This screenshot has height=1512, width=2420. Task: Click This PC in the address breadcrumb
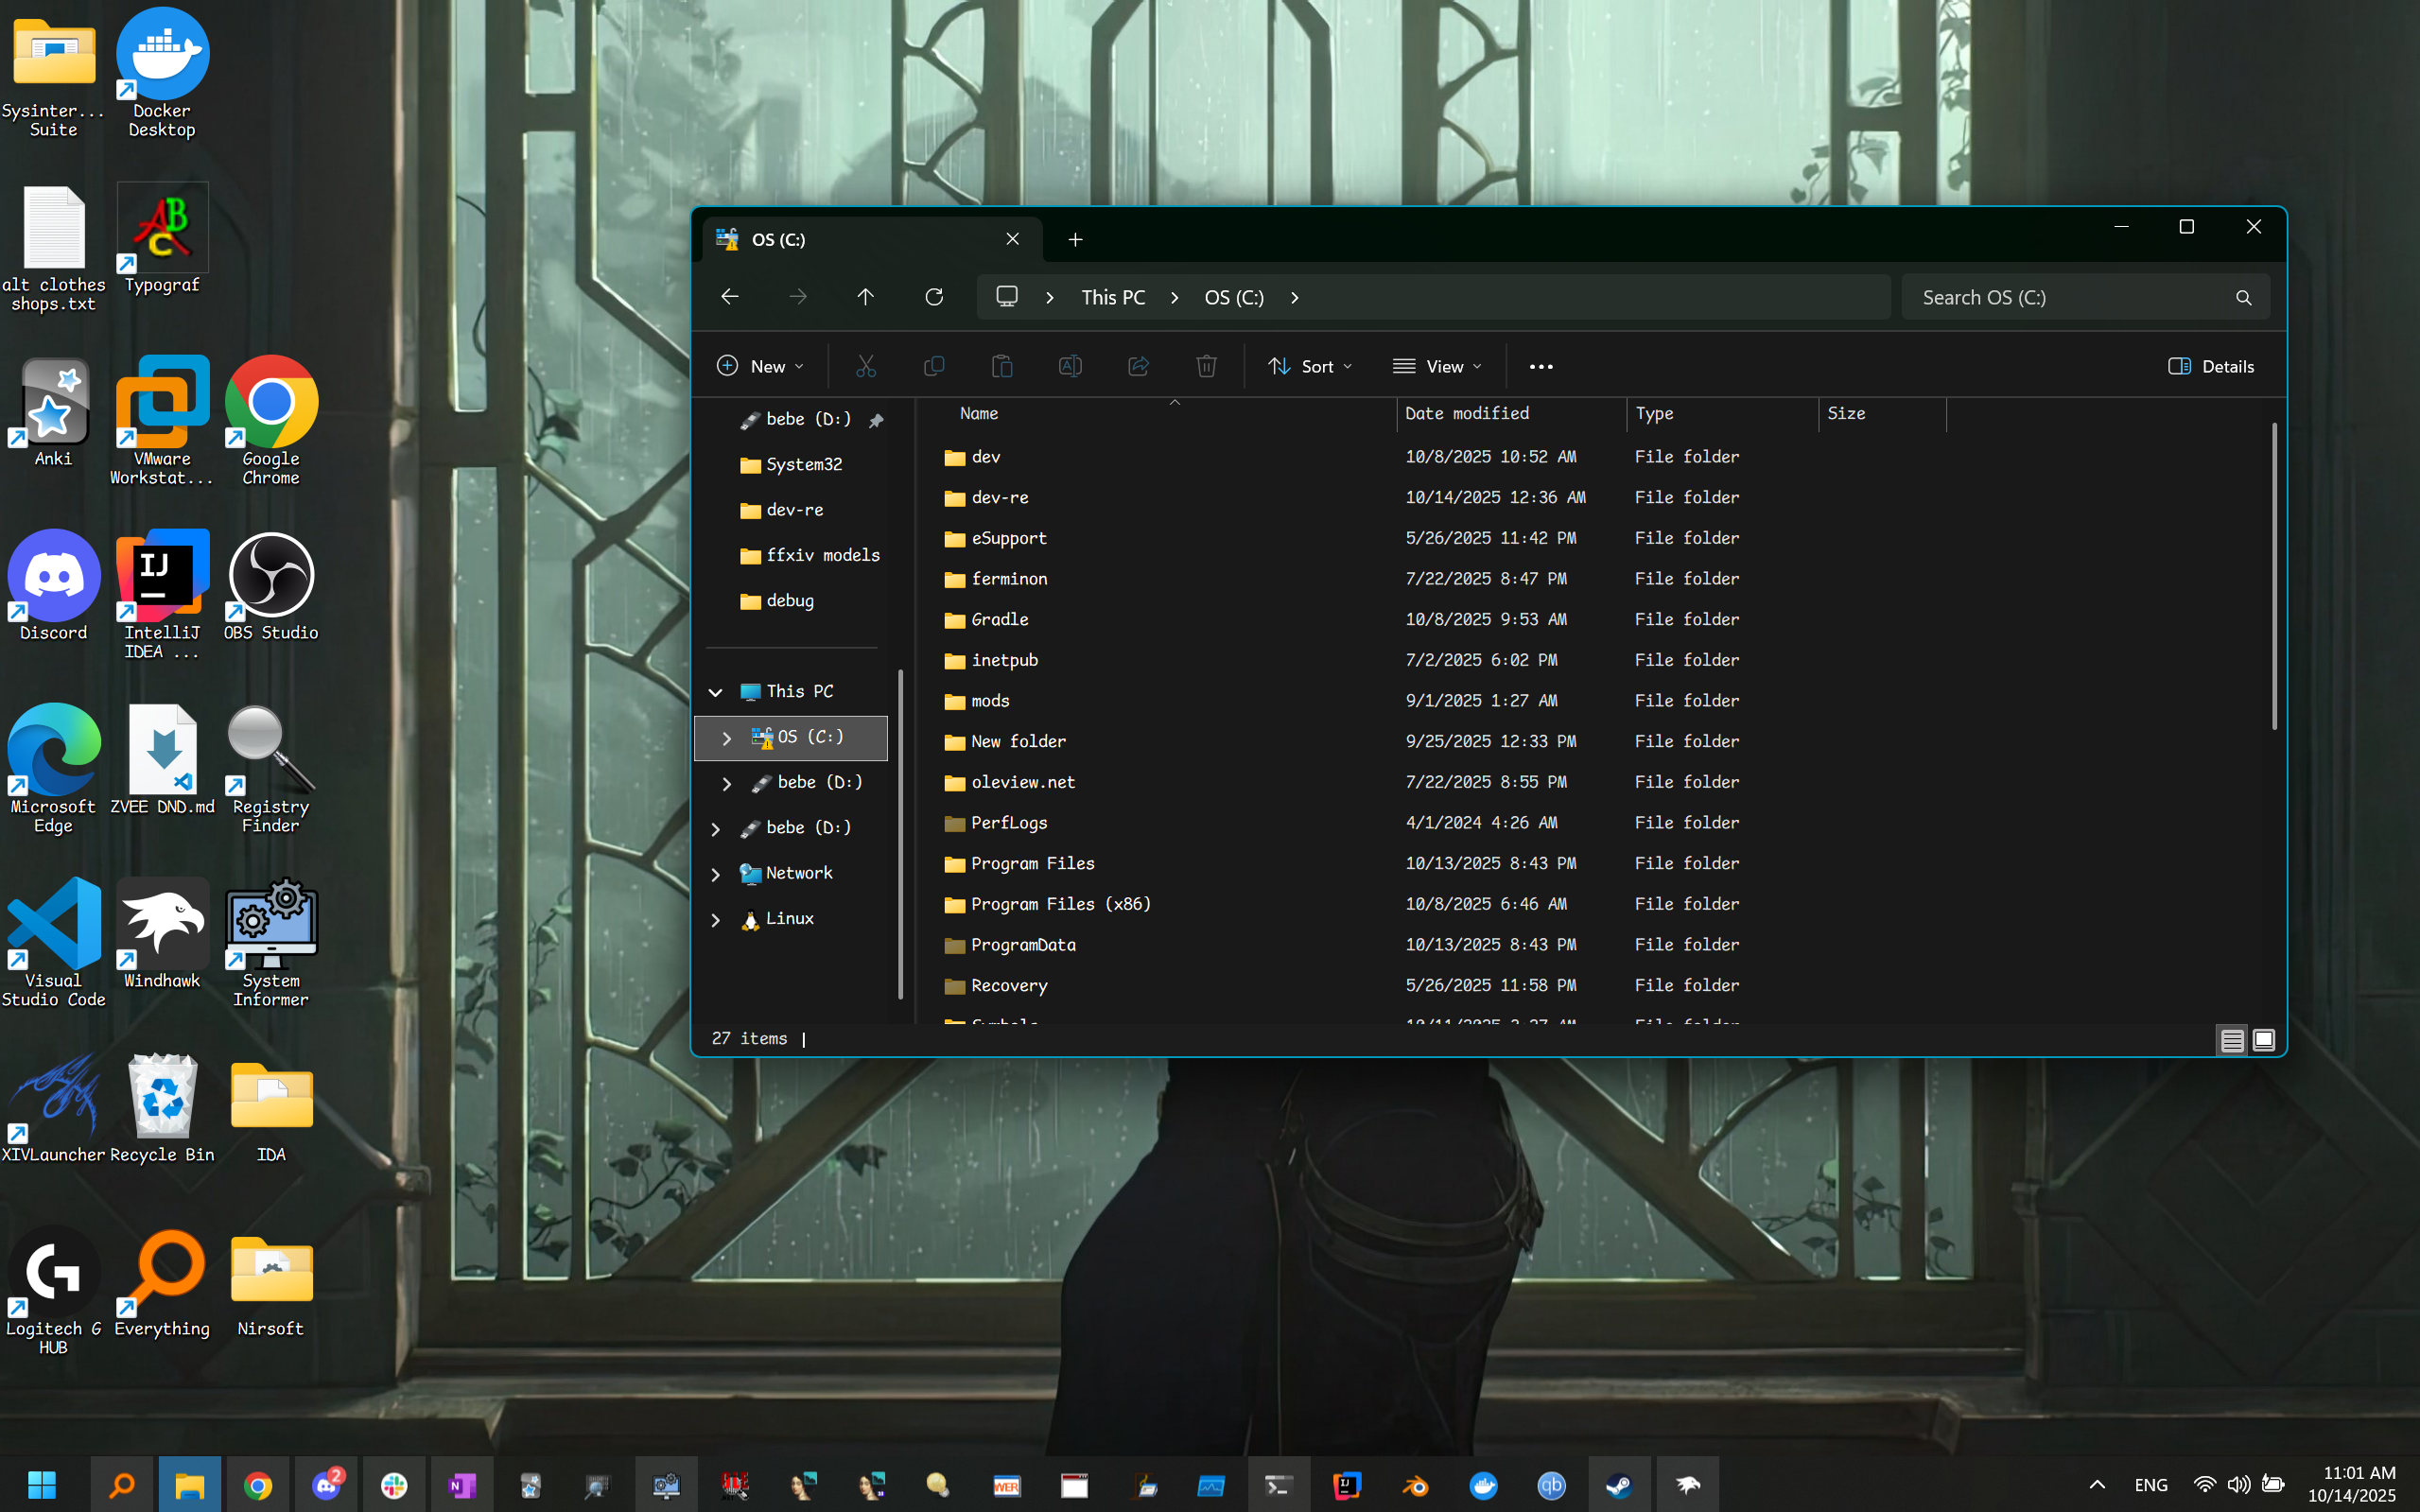pyautogui.click(x=1113, y=298)
